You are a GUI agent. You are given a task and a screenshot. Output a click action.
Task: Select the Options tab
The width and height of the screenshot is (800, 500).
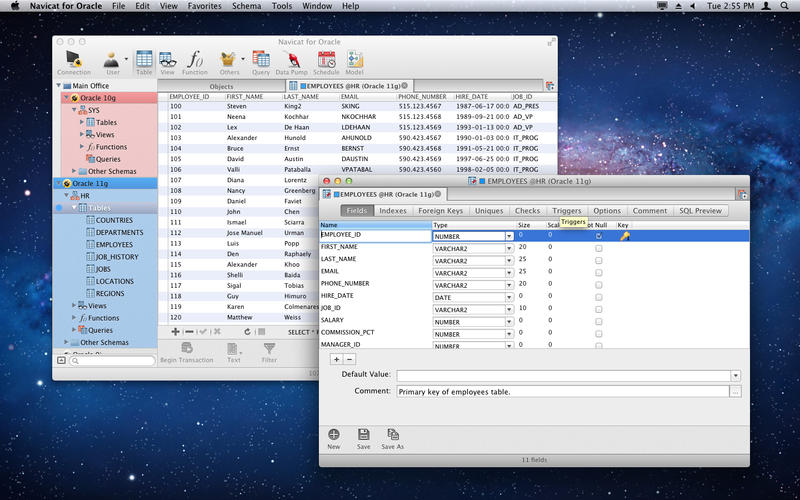pos(607,211)
